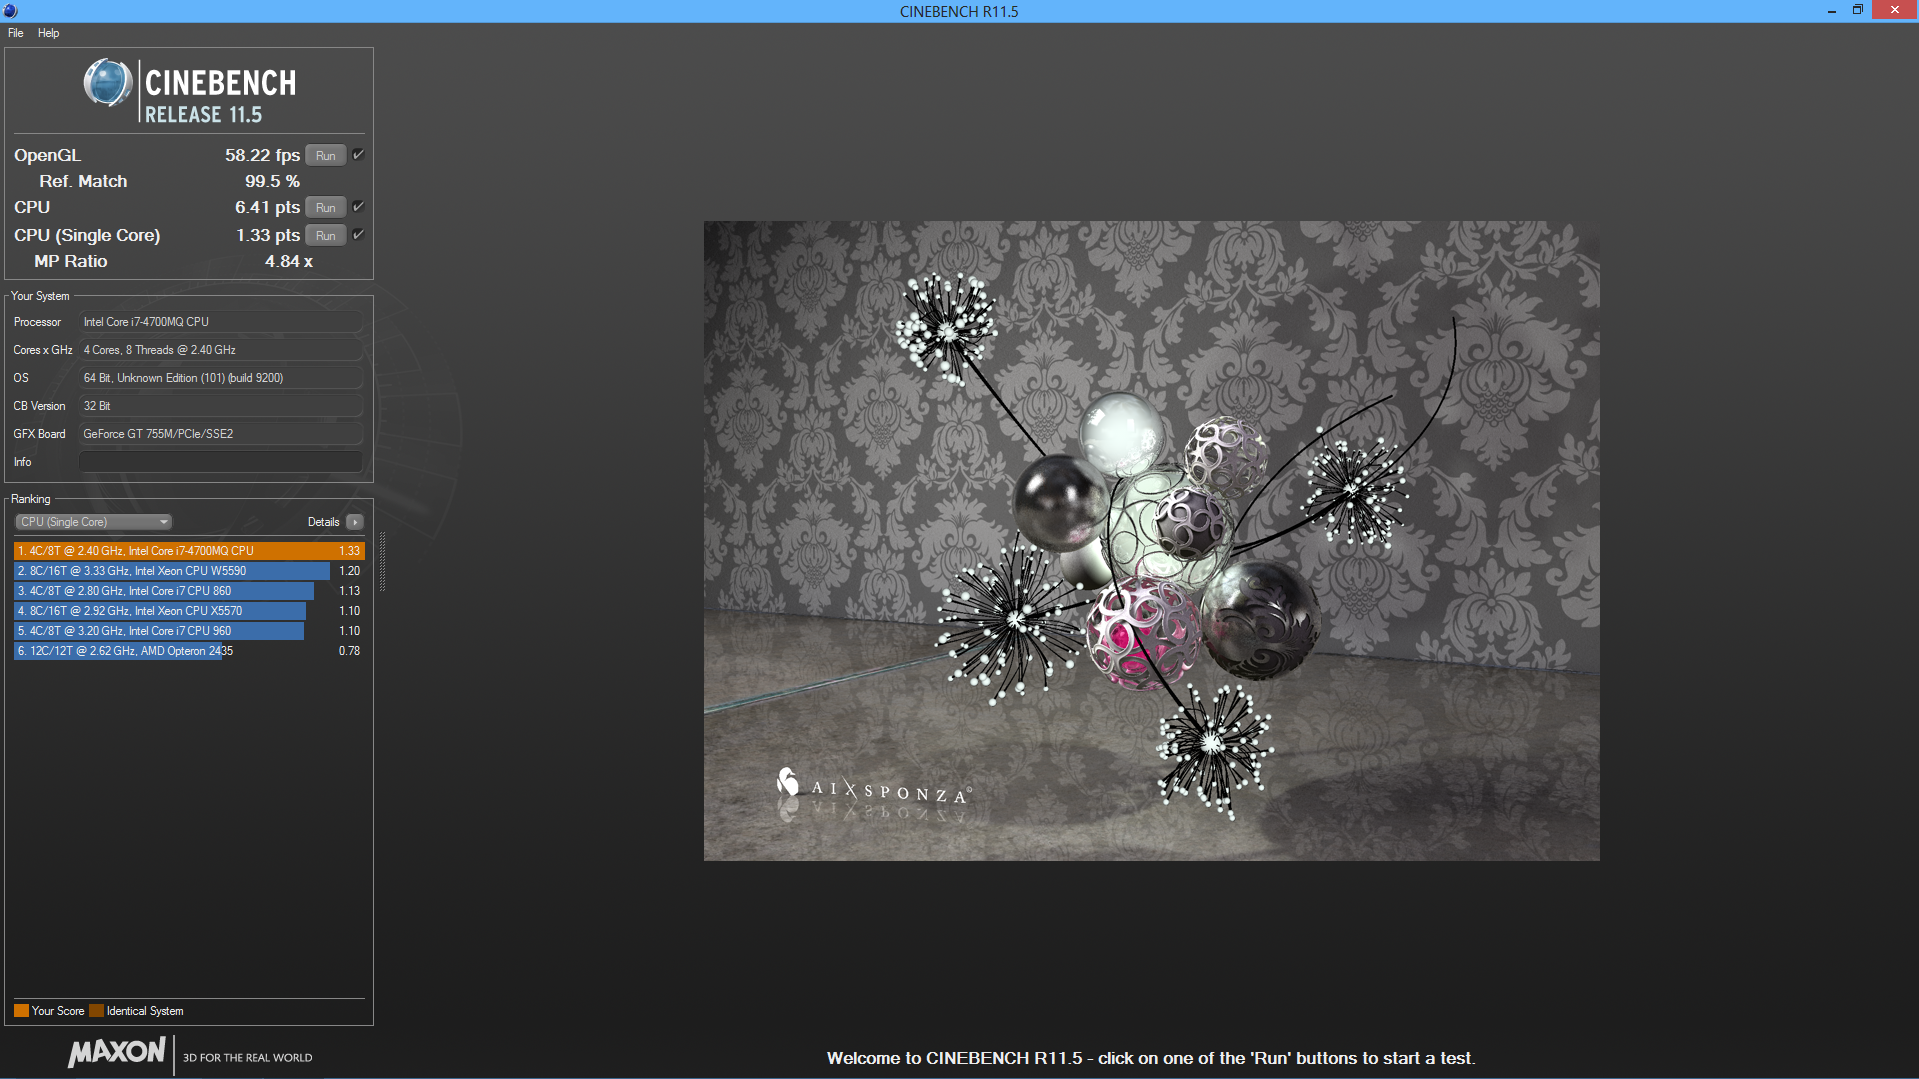
Task: Click the MAXON logo
Action: click(117, 1052)
